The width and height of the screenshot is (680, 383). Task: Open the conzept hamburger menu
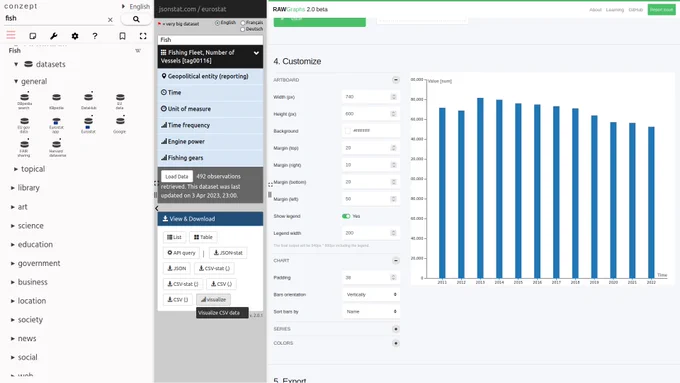[x=11, y=36]
